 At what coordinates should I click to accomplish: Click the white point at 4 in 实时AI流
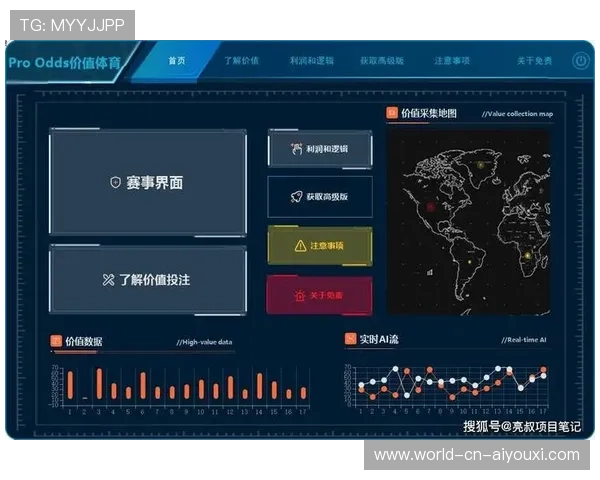395,369
